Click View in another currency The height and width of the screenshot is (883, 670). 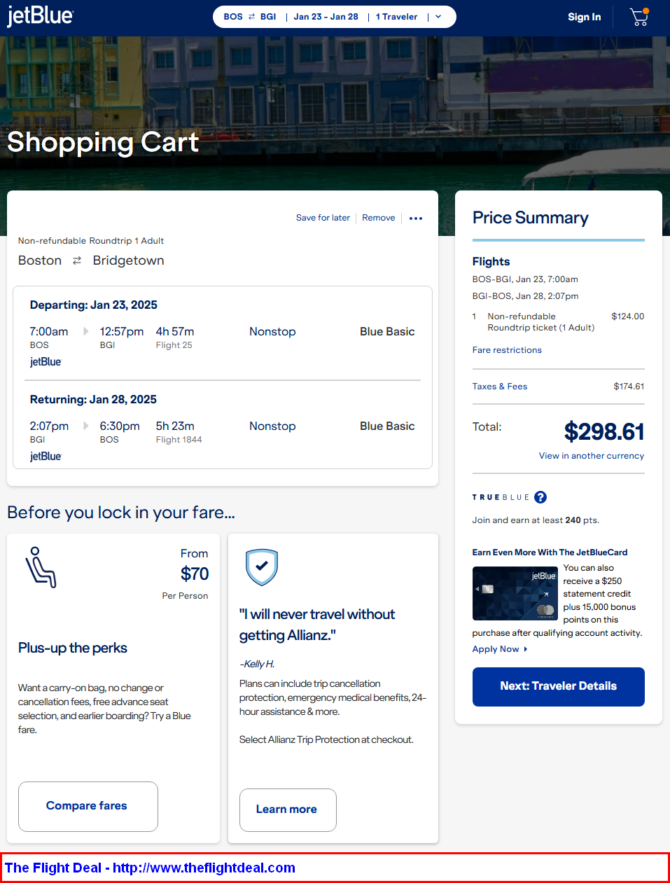pos(591,456)
